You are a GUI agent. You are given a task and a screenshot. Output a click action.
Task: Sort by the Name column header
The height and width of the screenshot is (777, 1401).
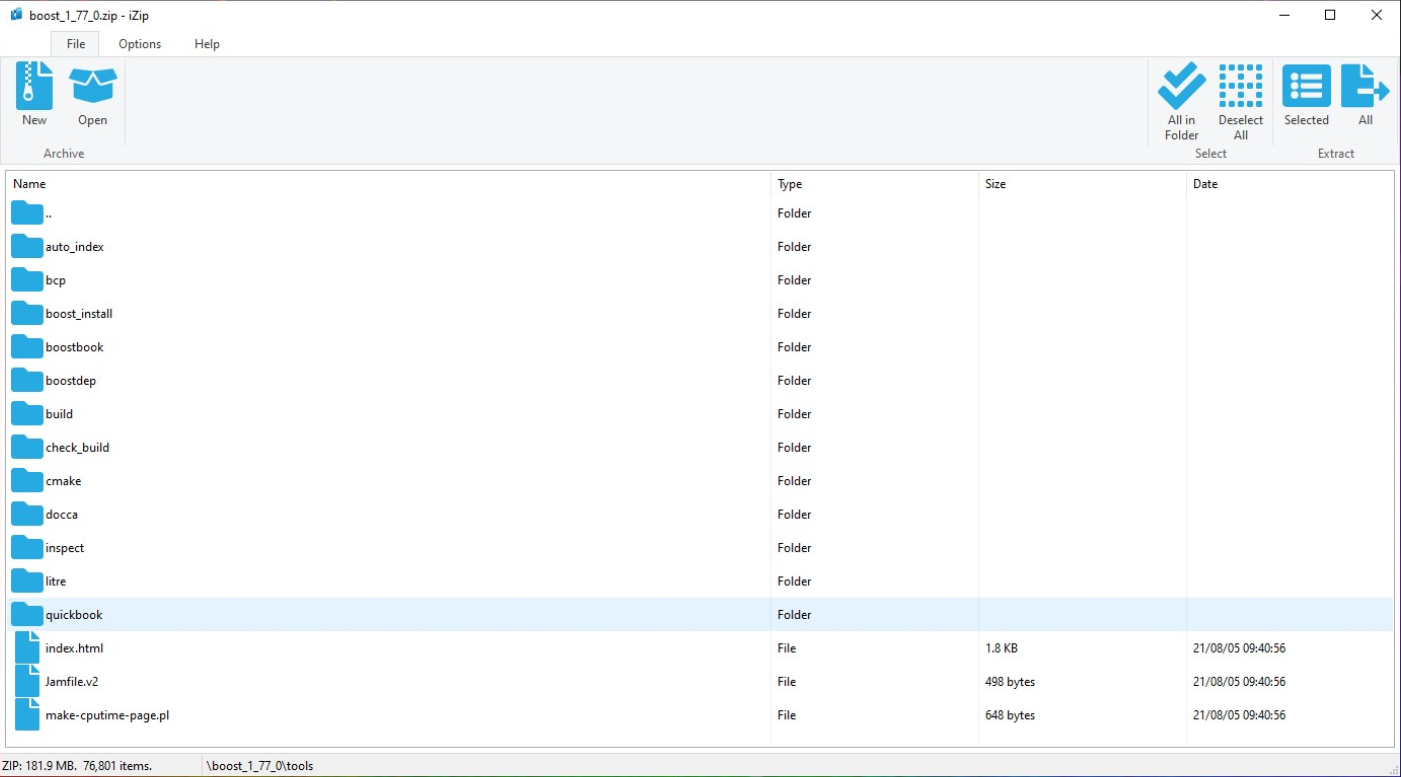click(x=389, y=184)
